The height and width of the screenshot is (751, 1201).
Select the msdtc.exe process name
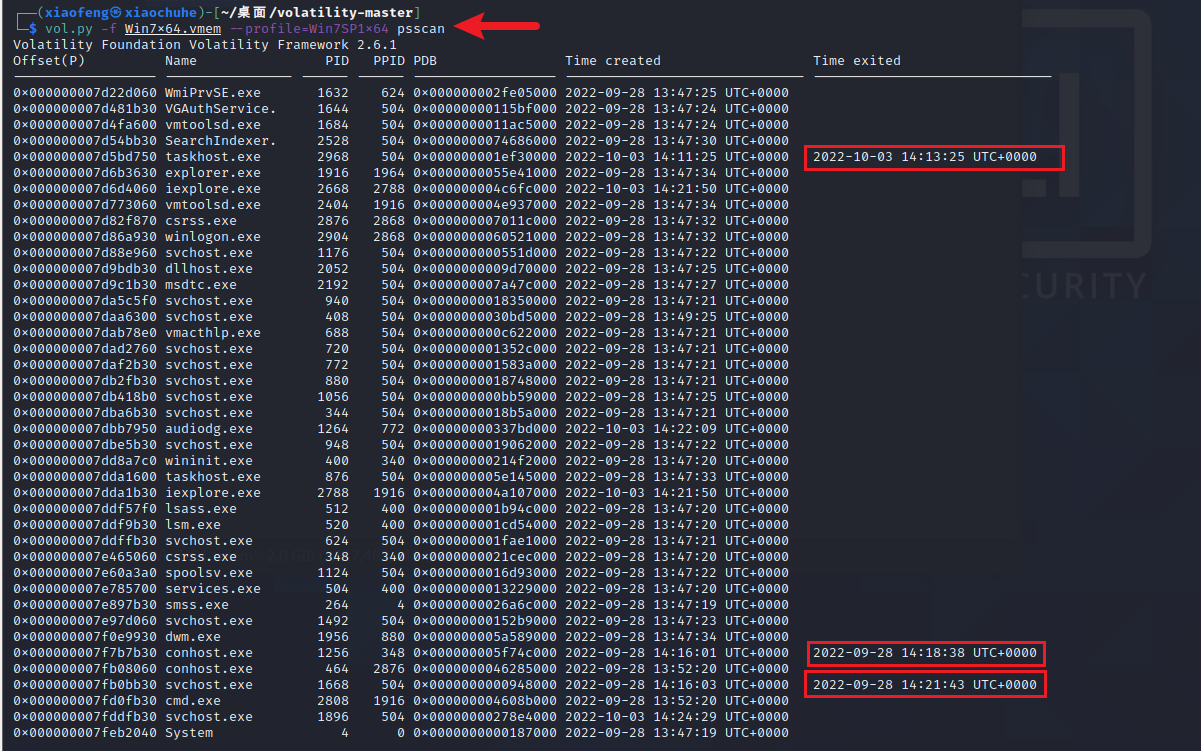(x=201, y=285)
